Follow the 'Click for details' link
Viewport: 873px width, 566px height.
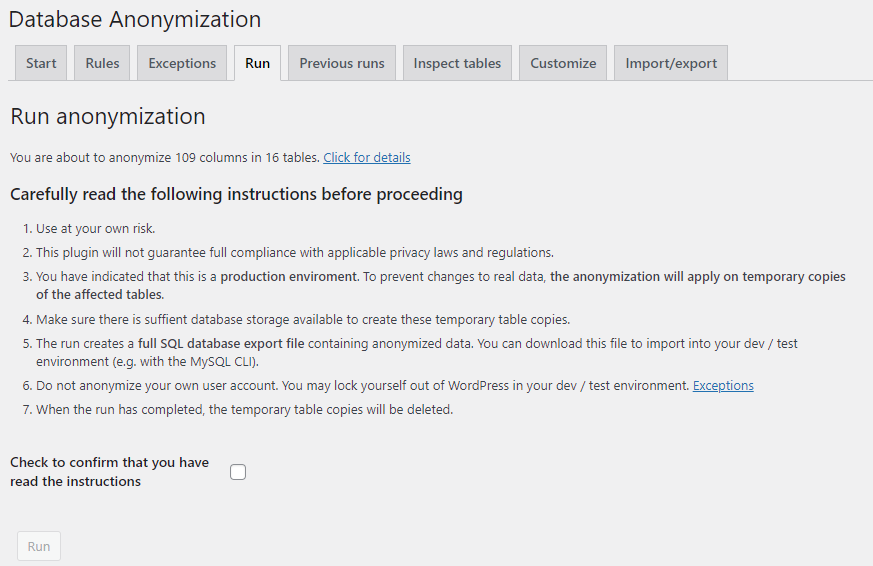366,158
